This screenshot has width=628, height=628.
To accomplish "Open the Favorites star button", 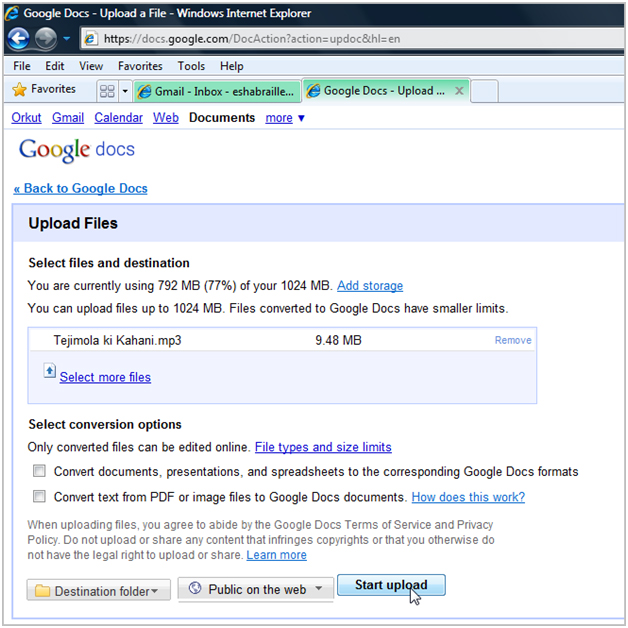I will click(x=44, y=89).
